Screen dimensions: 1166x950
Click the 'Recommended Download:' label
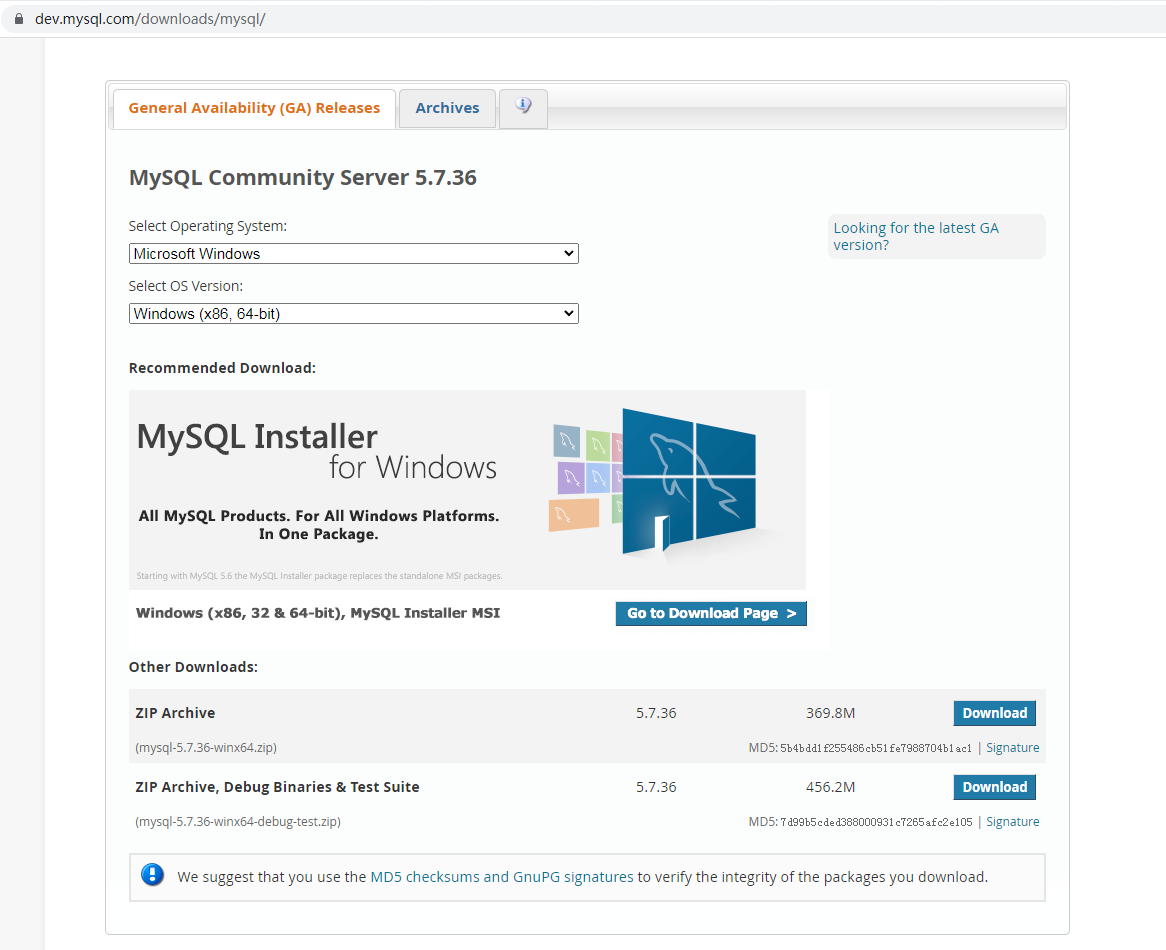coord(222,368)
